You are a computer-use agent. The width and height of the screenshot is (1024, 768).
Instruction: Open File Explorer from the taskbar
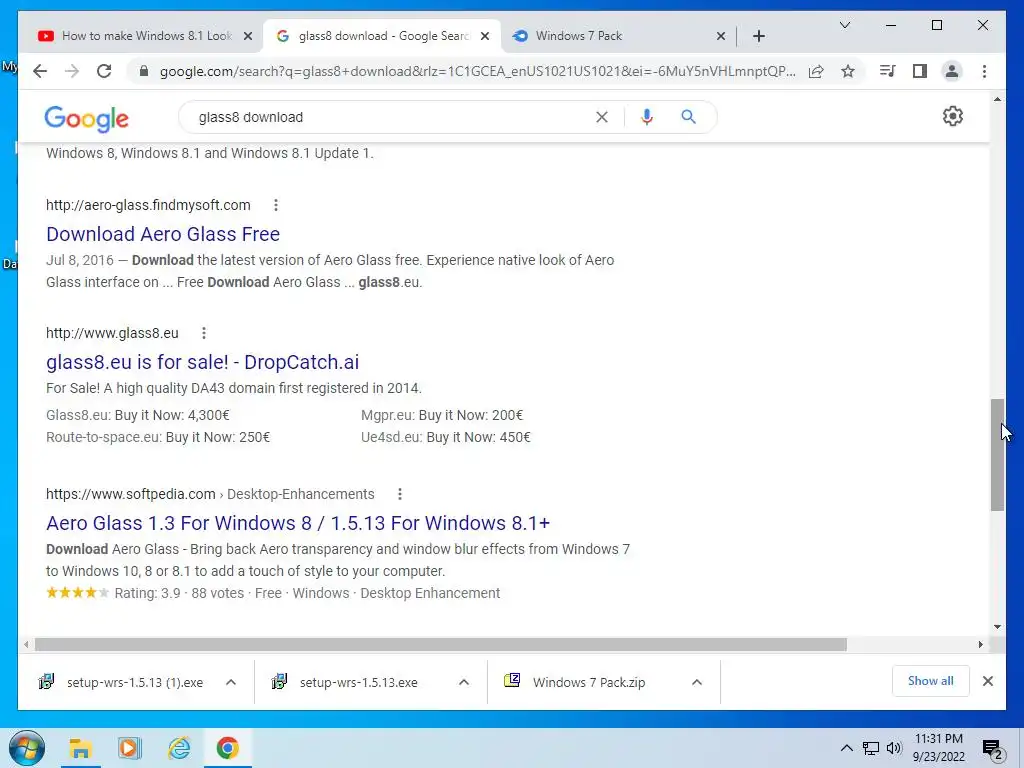tap(80, 748)
